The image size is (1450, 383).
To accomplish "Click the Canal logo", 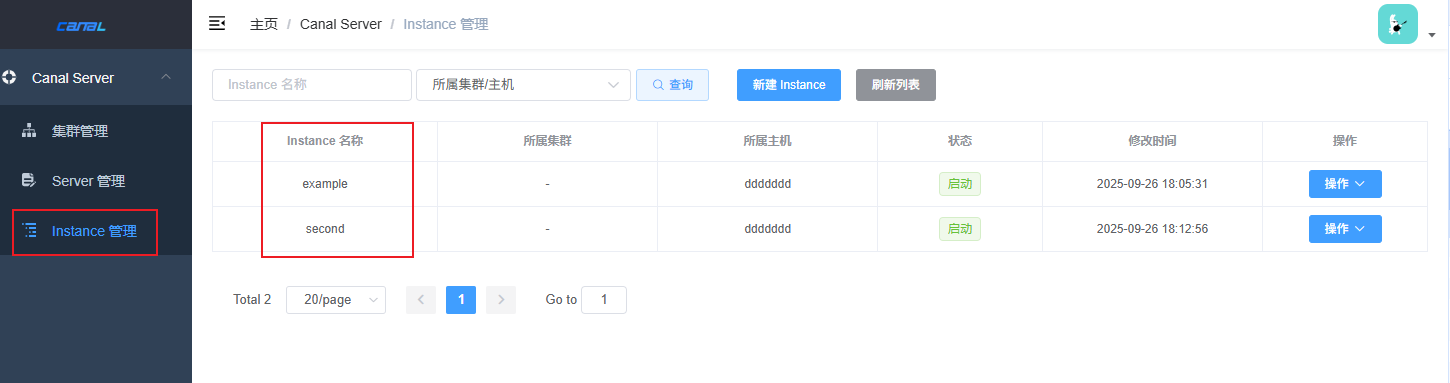I will (x=81, y=26).
